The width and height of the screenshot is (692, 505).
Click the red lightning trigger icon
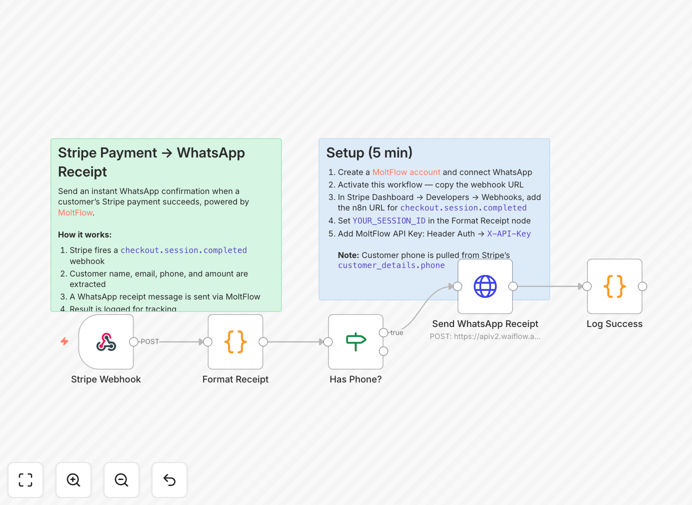pos(64,341)
